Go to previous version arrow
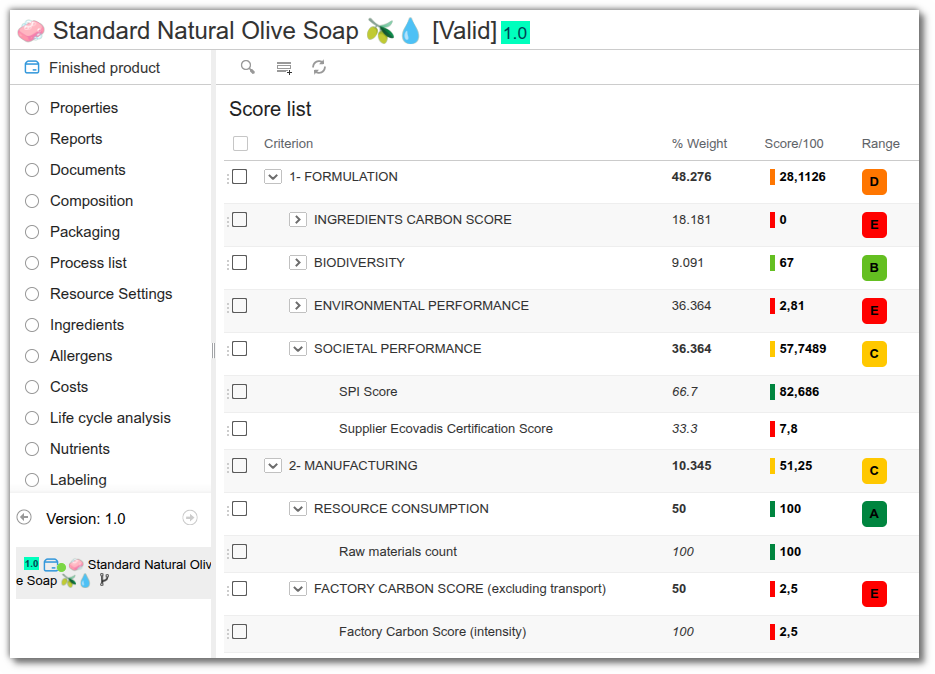The image size is (935, 674). click(x=24, y=517)
